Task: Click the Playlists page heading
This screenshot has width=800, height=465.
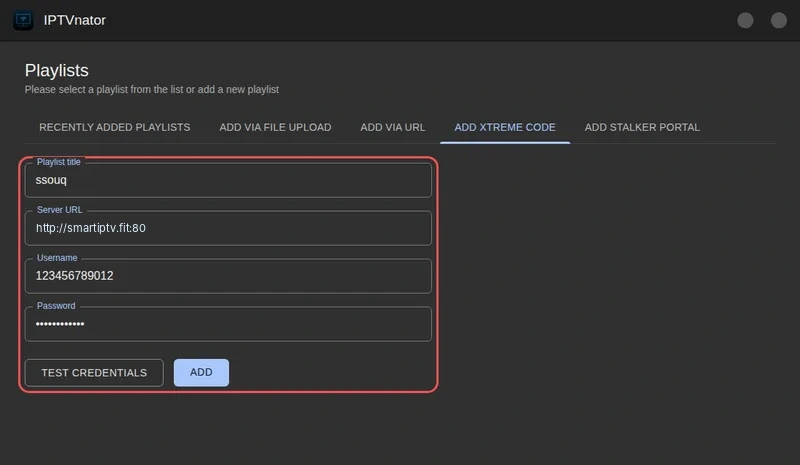Action: tap(57, 70)
